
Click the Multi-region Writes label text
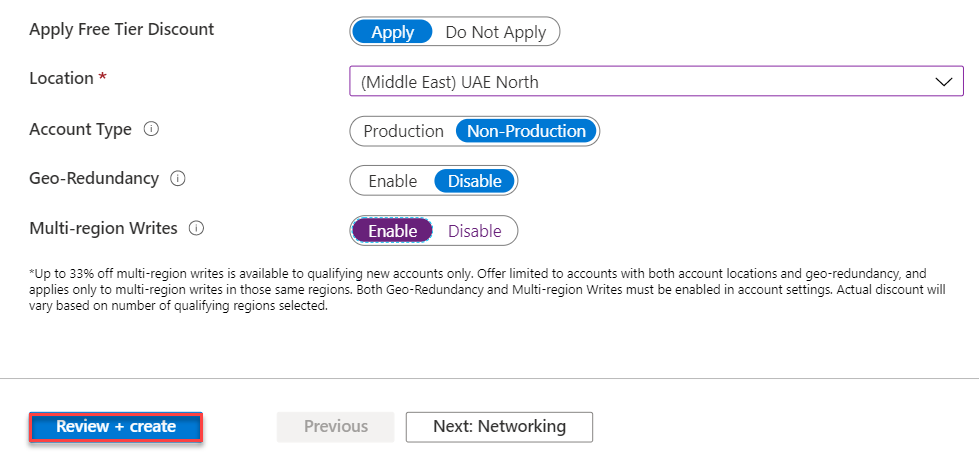pyautogui.click(x=104, y=228)
